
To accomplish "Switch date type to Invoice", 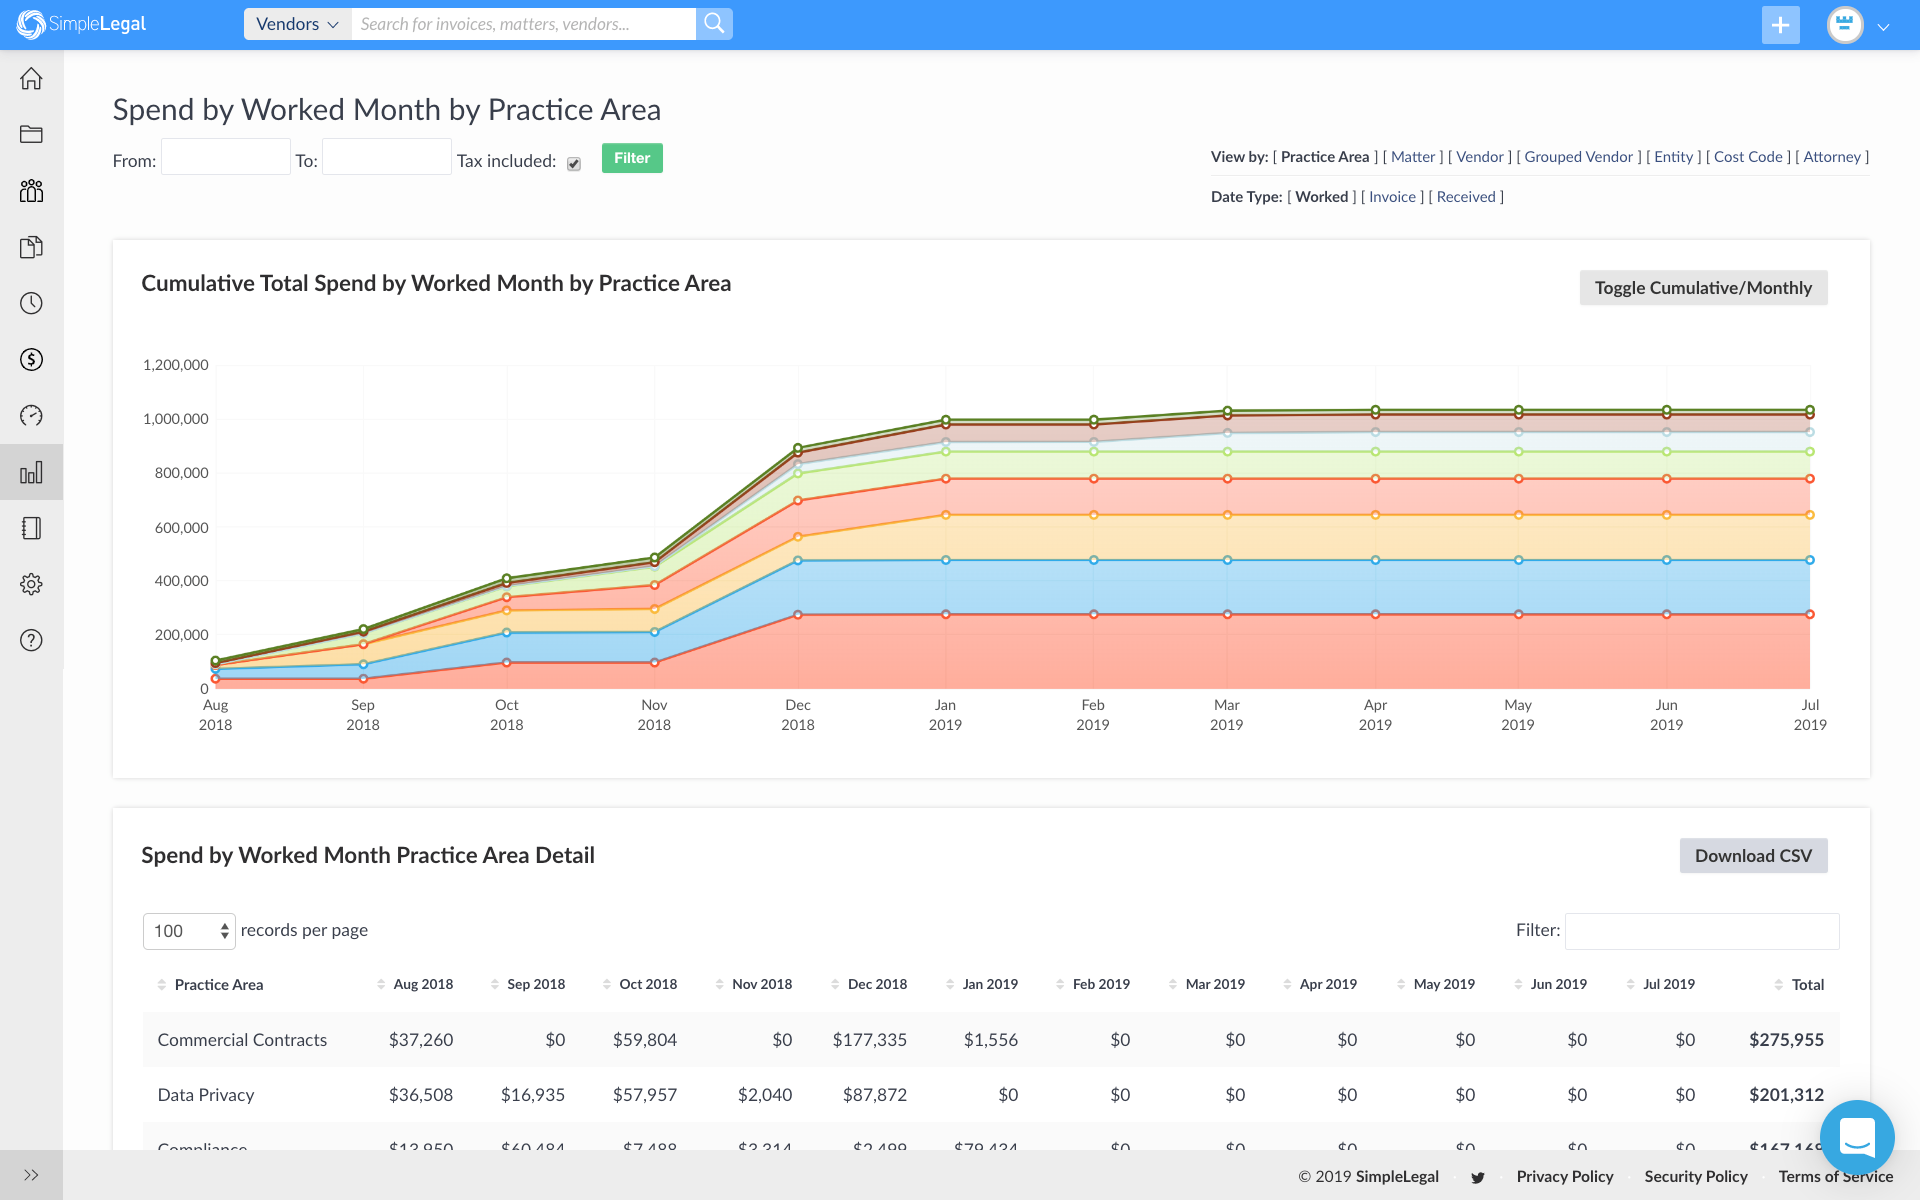I will pyautogui.click(x=1392, y=197).
